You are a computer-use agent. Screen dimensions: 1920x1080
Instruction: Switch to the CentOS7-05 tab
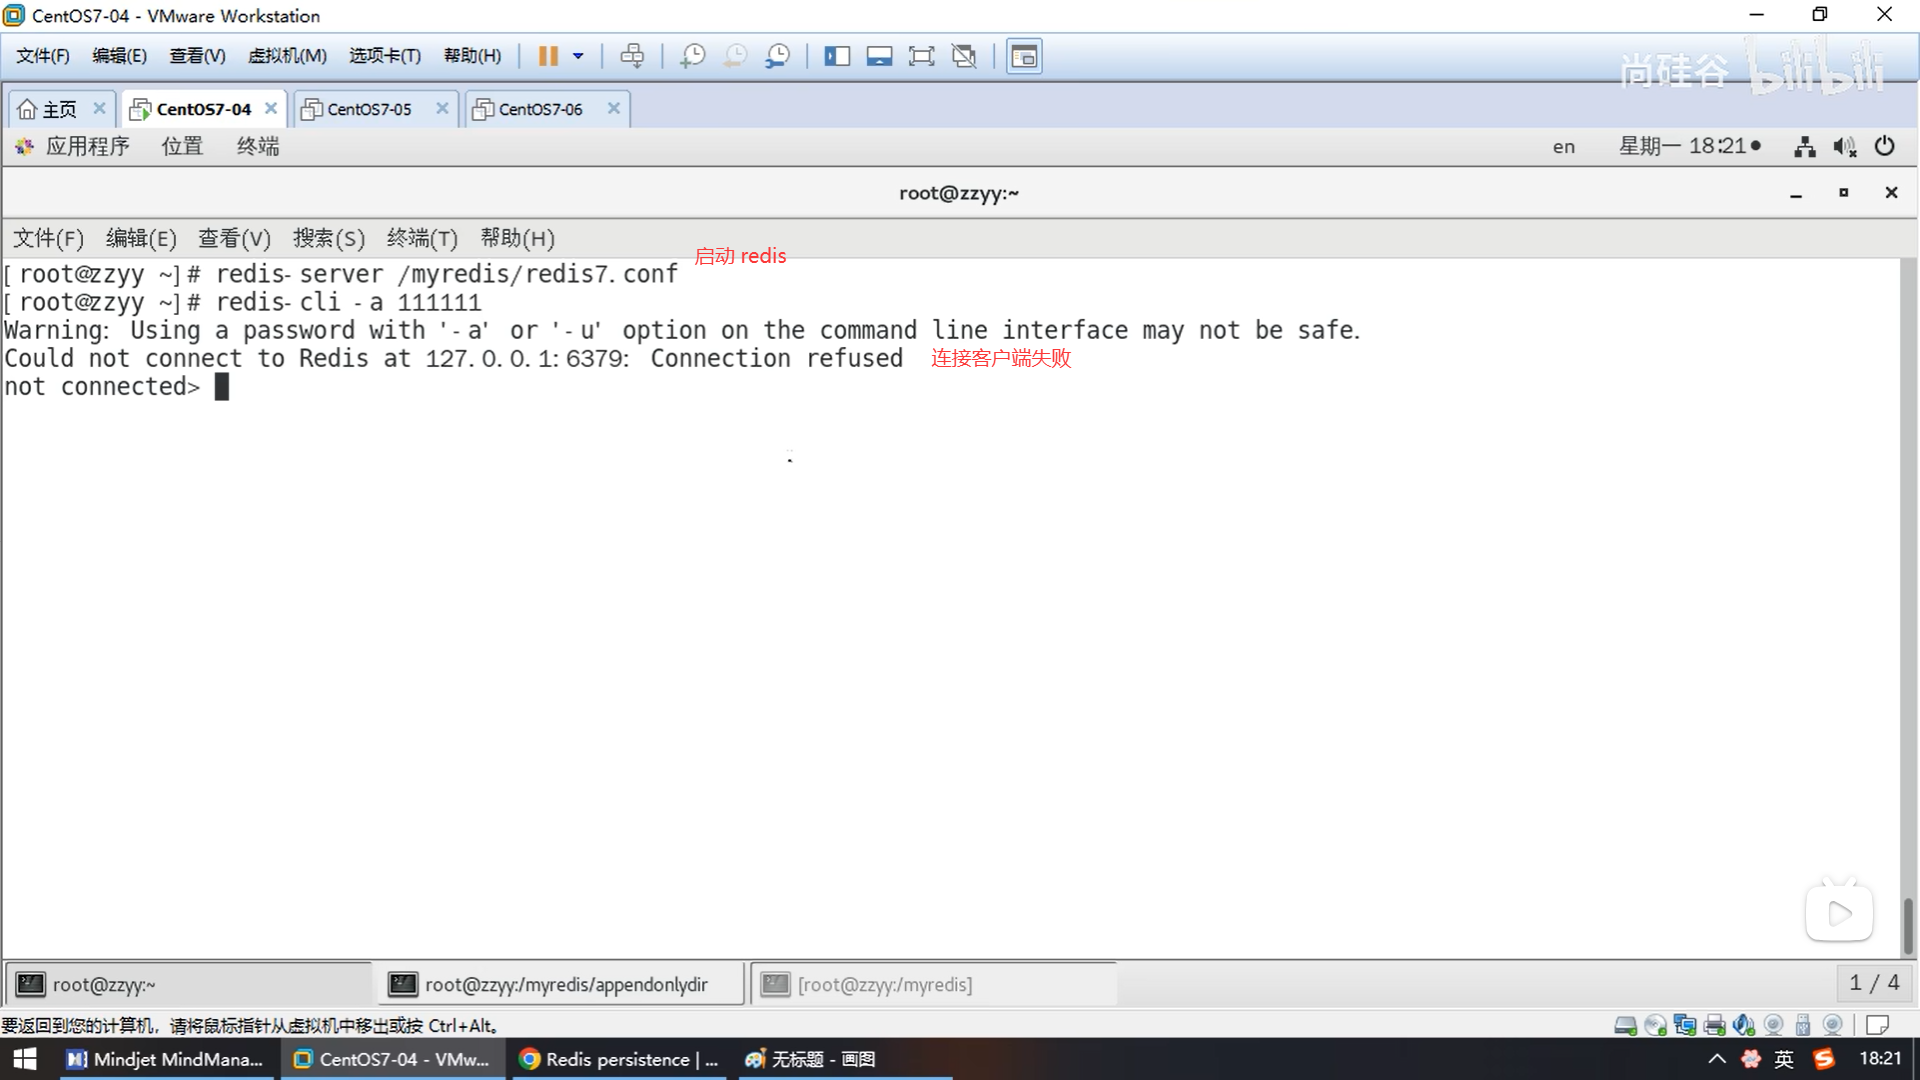pyautogui.click(x=369, y=109)
